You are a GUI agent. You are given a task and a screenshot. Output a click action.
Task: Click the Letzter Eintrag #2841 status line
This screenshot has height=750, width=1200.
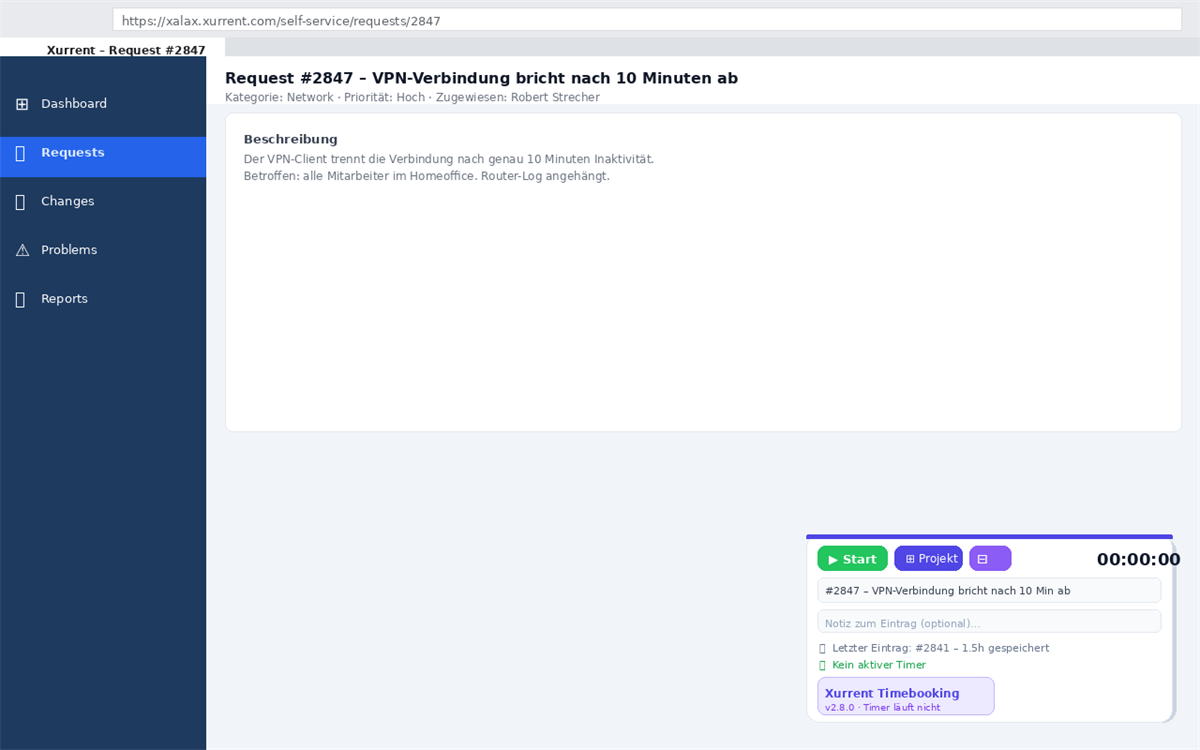pos(934,648)
